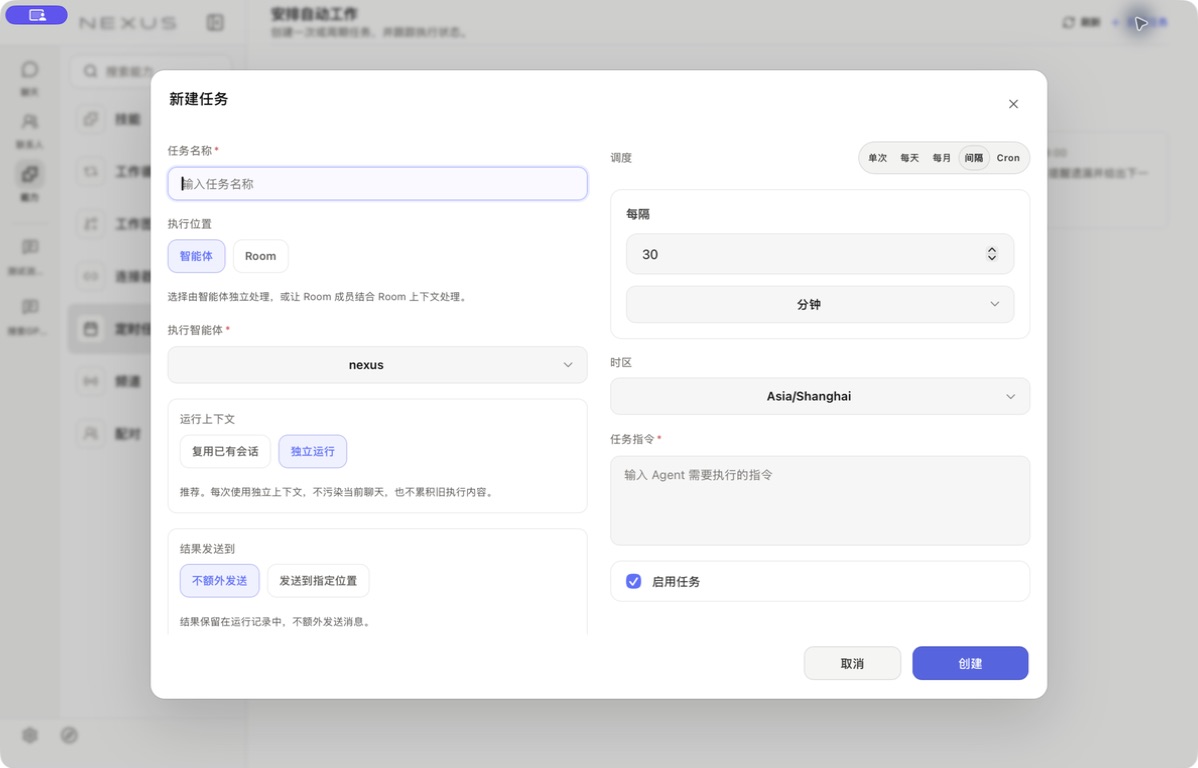Open the Asia/Shanghai timezone dropdown

pos(820,396)
